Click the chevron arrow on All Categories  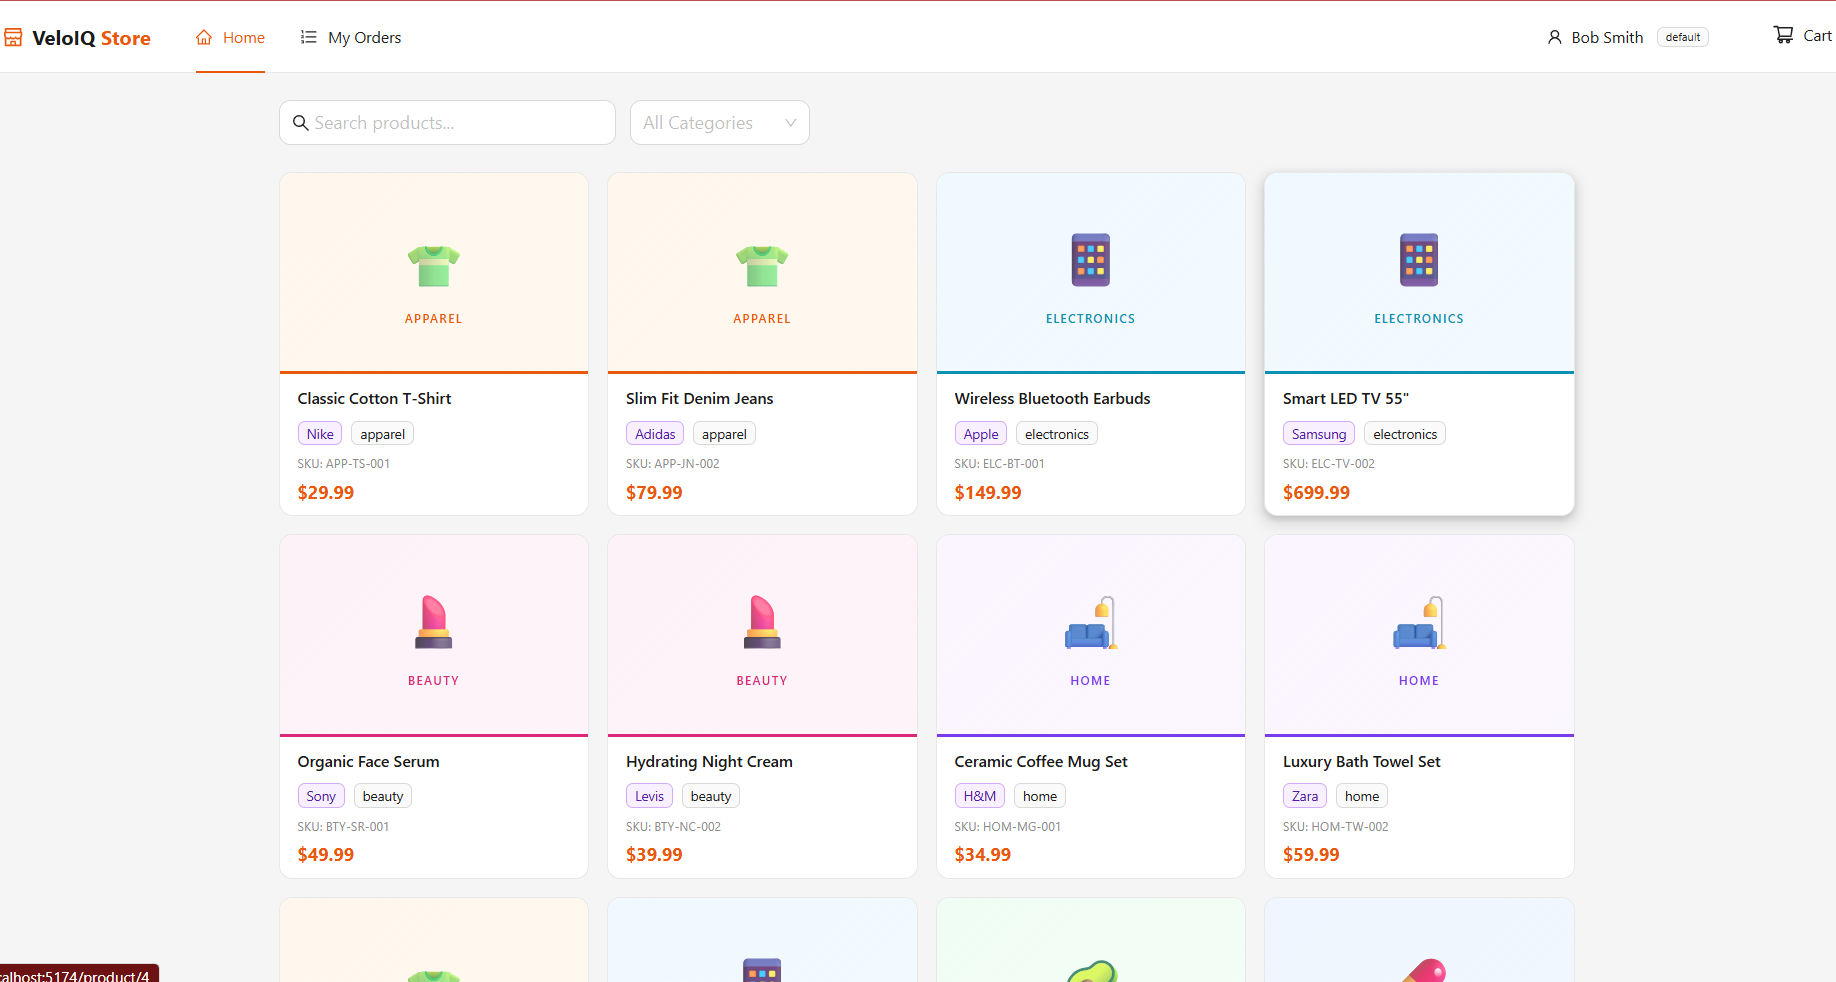pos(790,123)
